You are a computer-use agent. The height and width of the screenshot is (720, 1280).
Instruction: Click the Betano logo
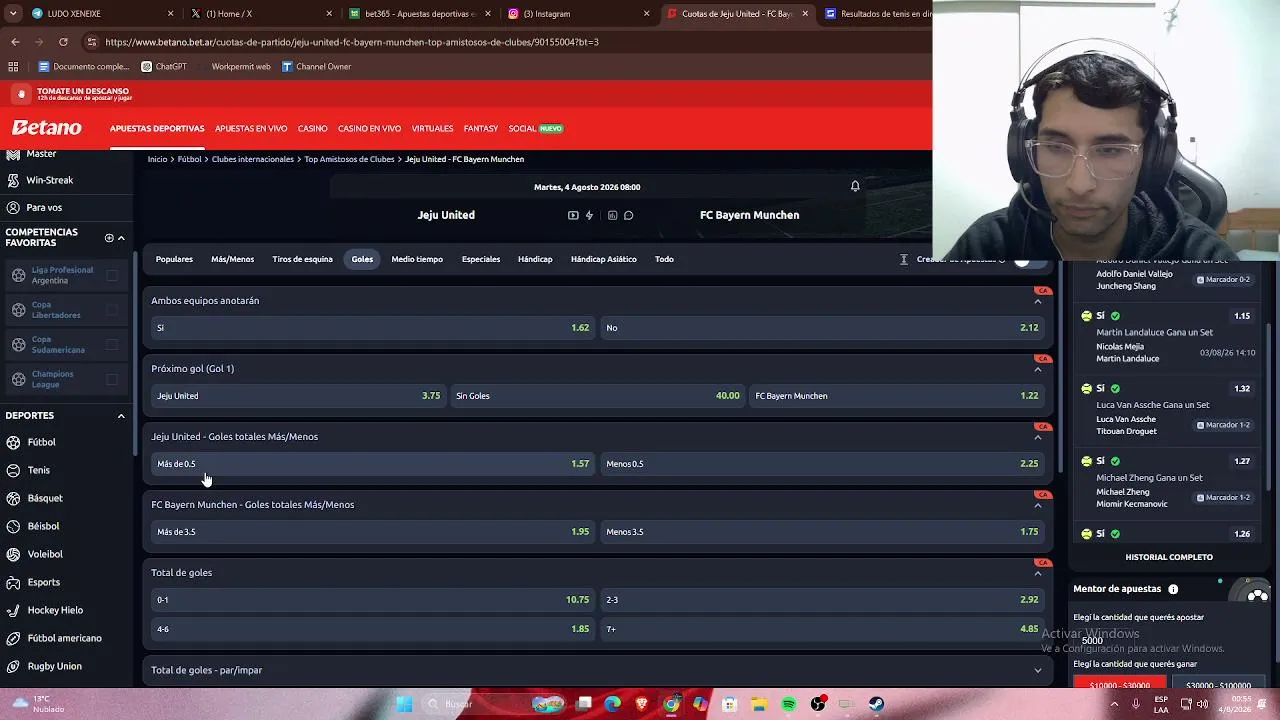point(47,128)
